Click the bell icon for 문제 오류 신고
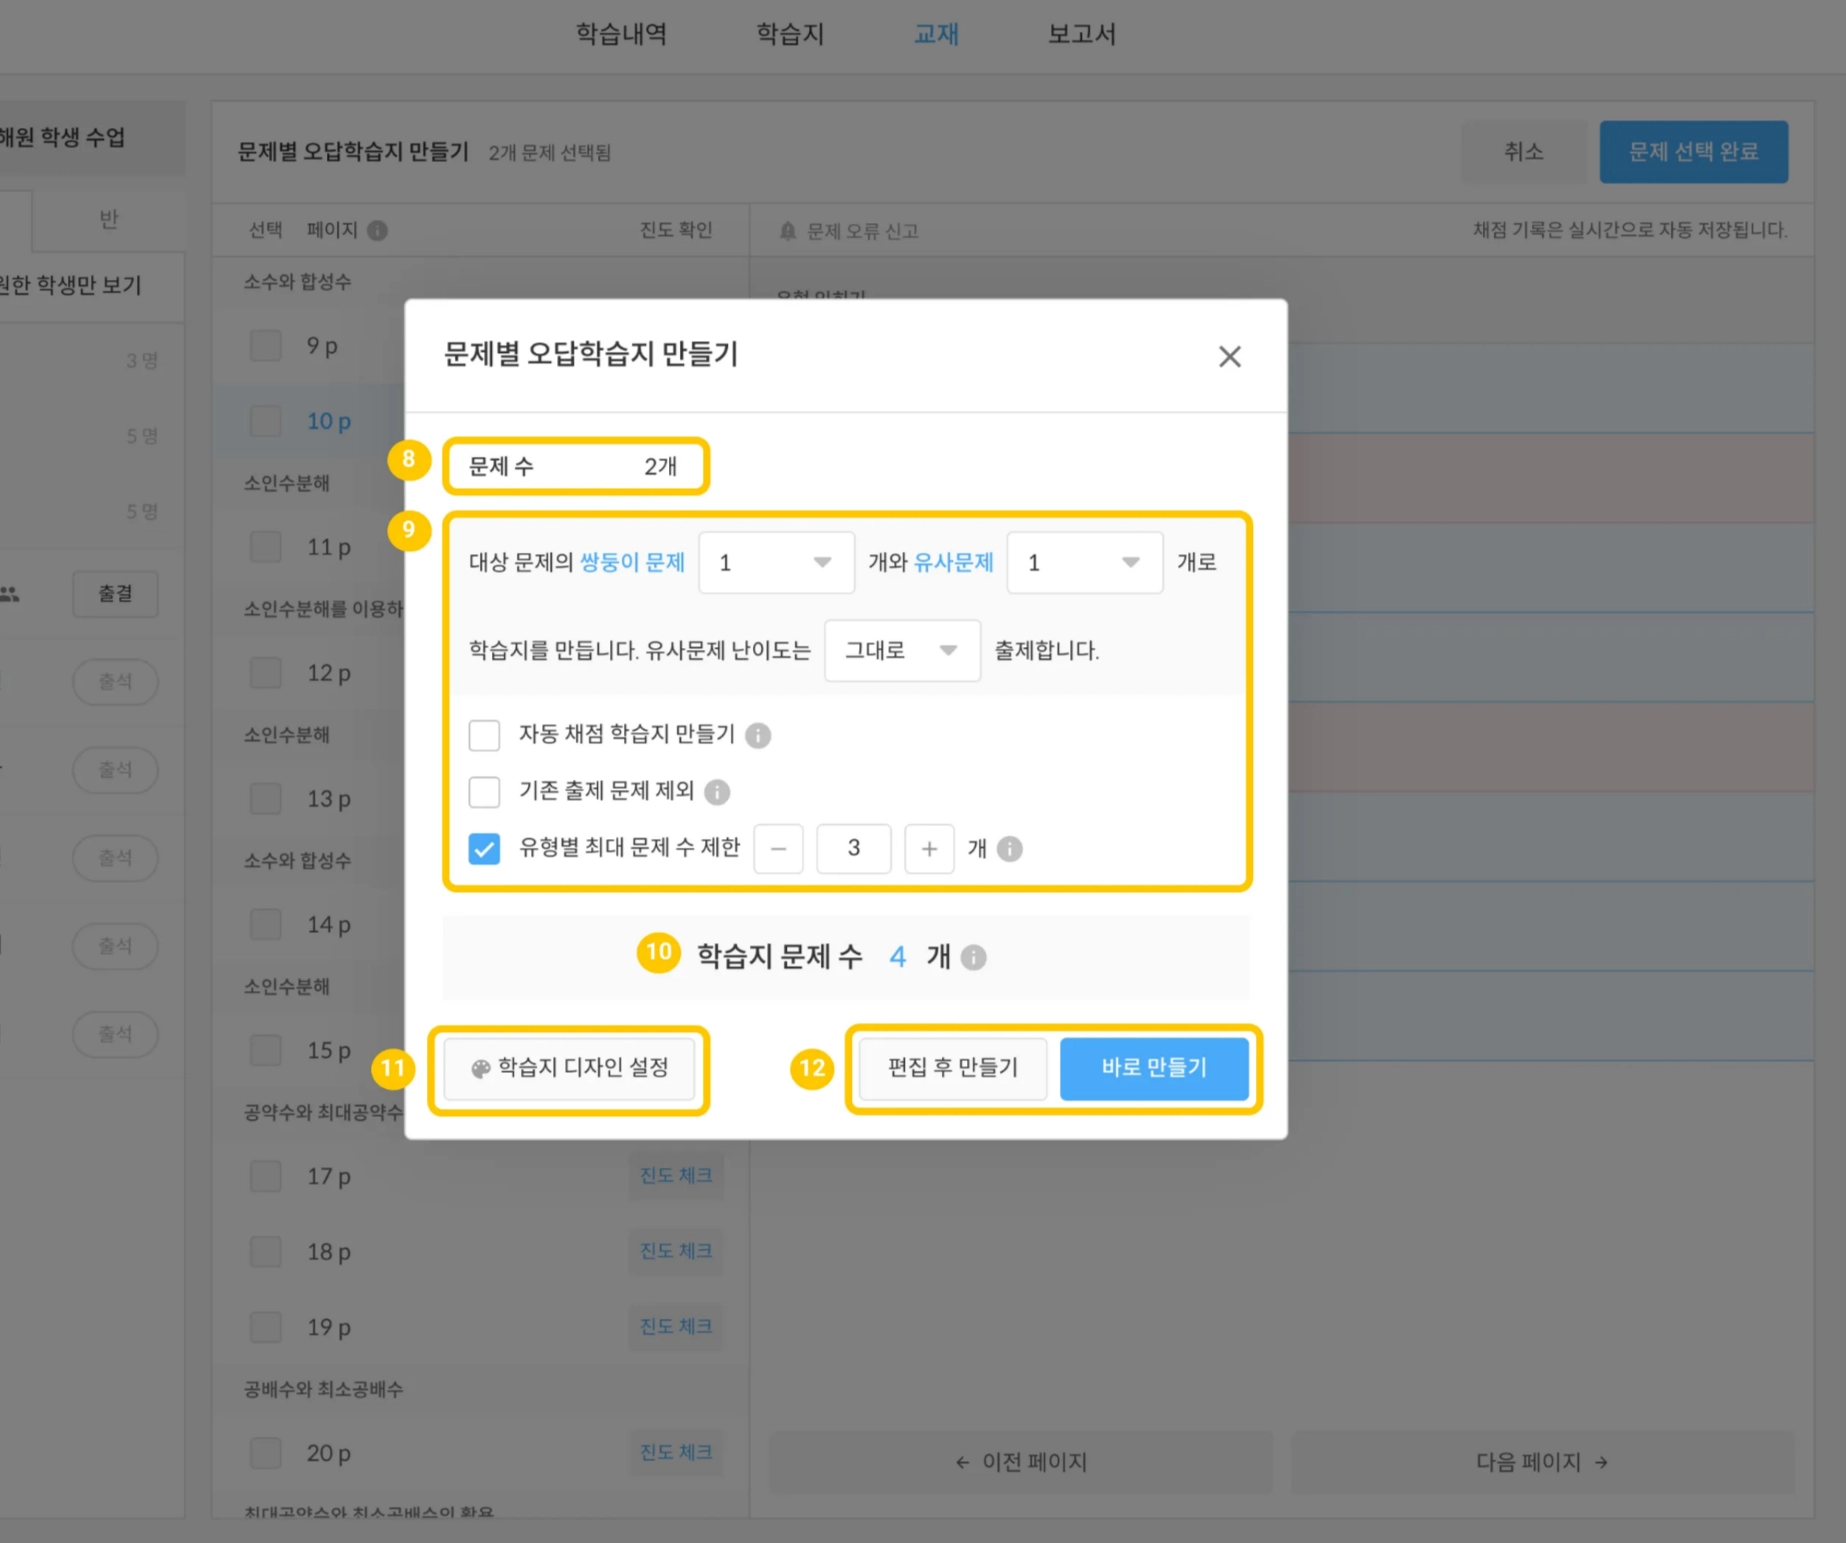 (x=788, y=231)
